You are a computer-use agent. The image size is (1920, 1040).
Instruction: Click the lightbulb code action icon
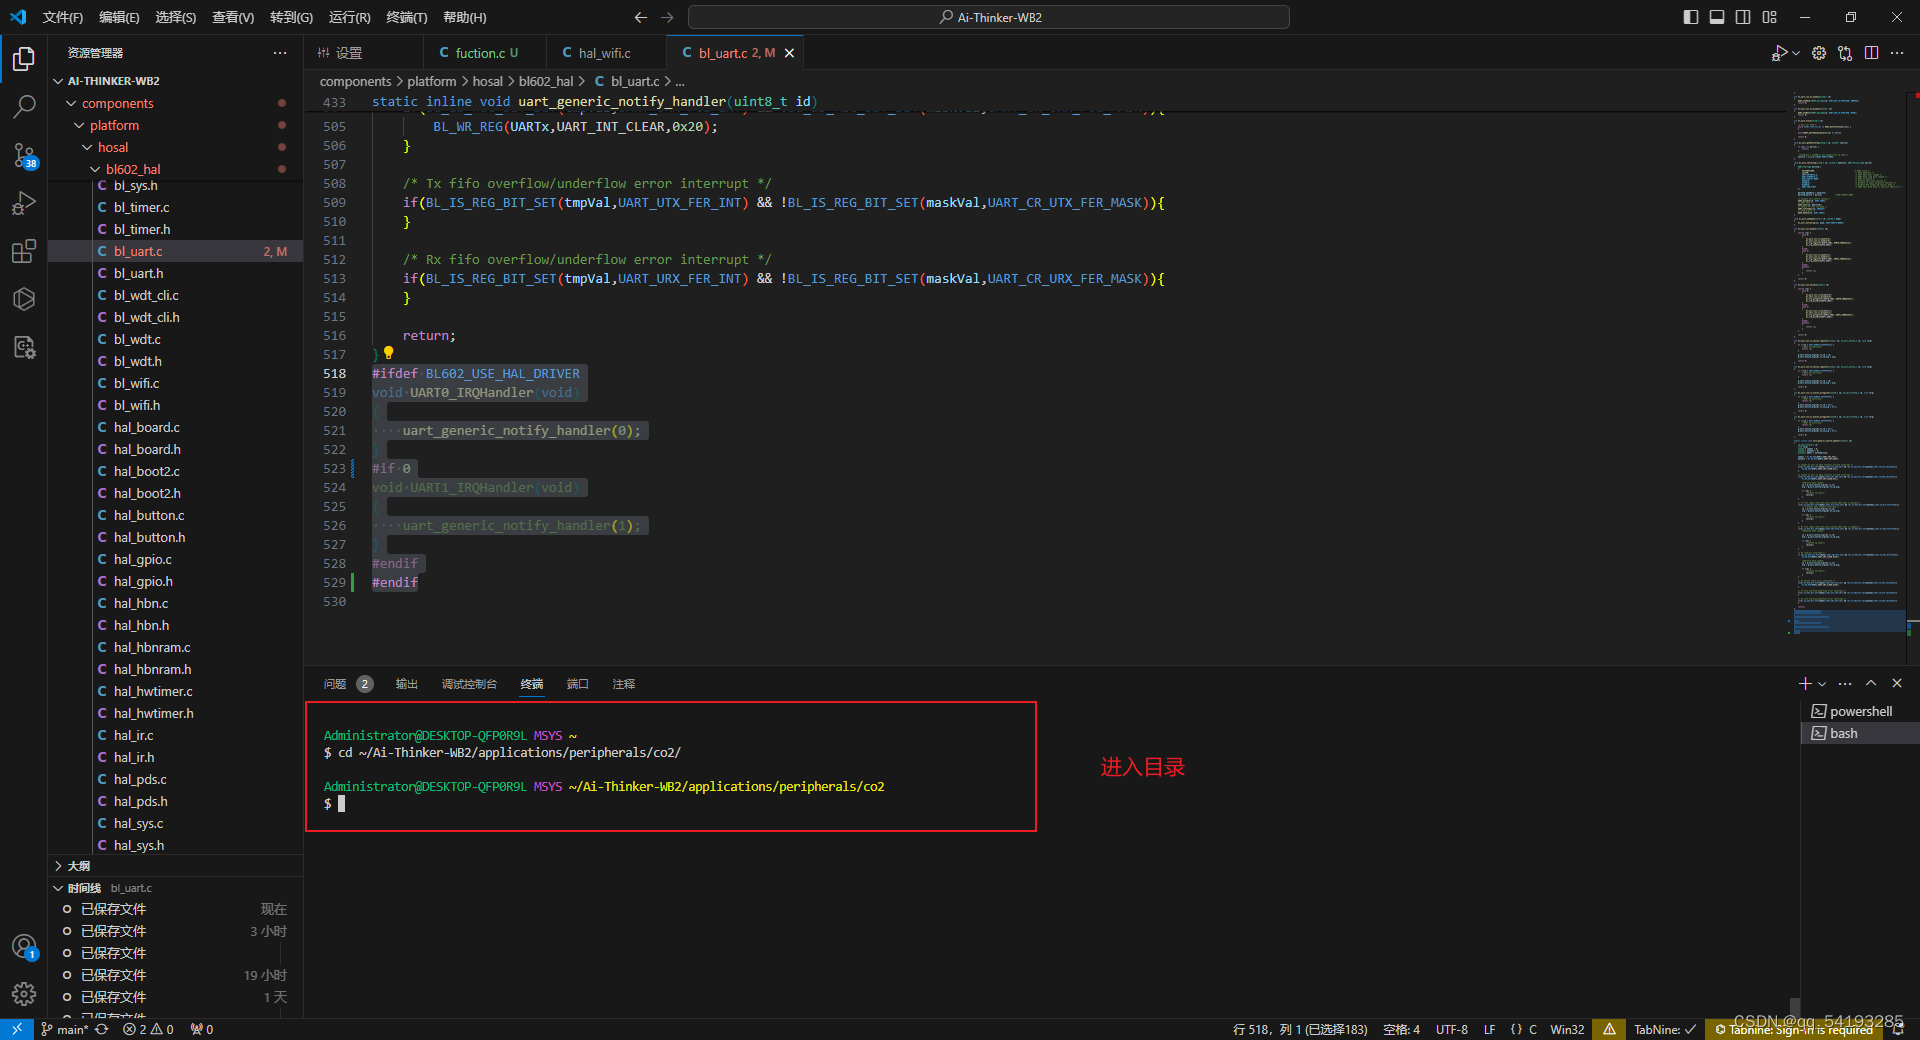[x=389, y=353]
